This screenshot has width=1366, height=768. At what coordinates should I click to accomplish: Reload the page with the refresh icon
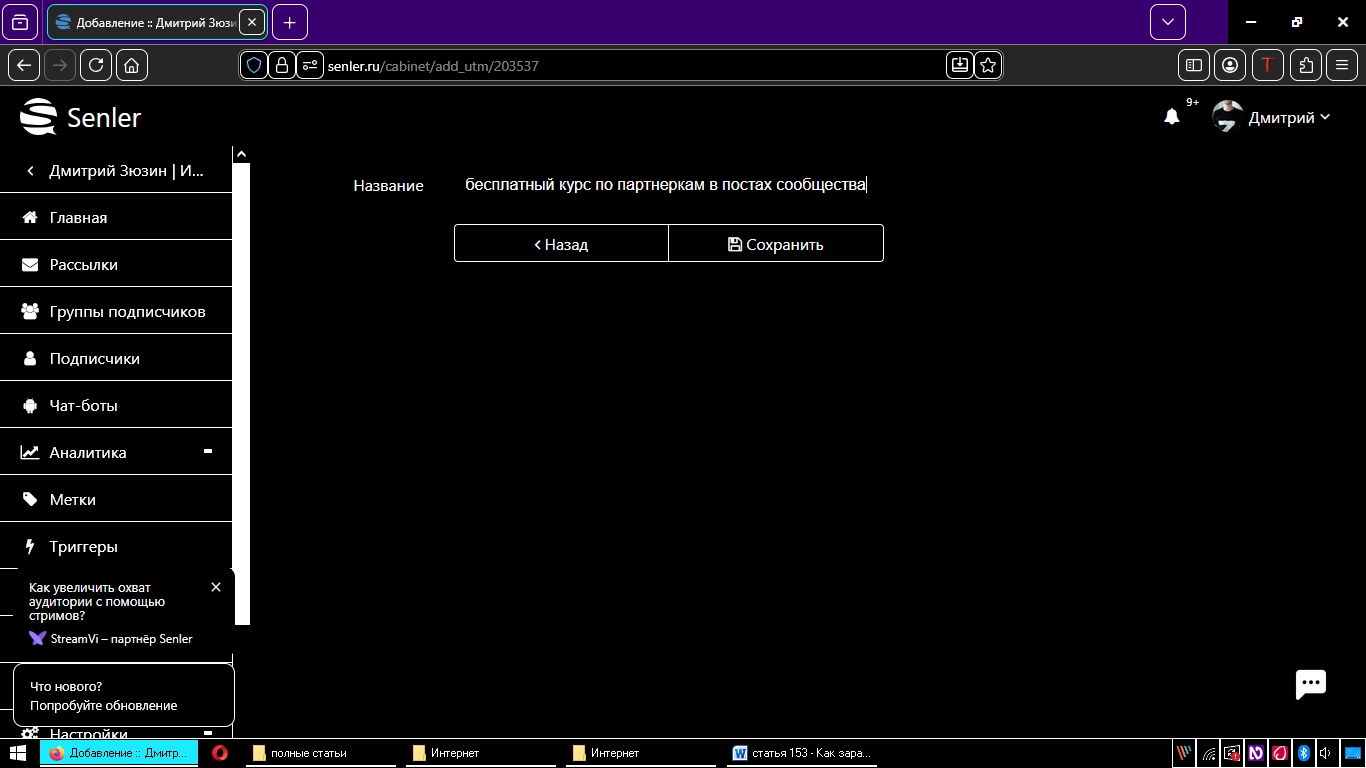[x=96, y=65]
